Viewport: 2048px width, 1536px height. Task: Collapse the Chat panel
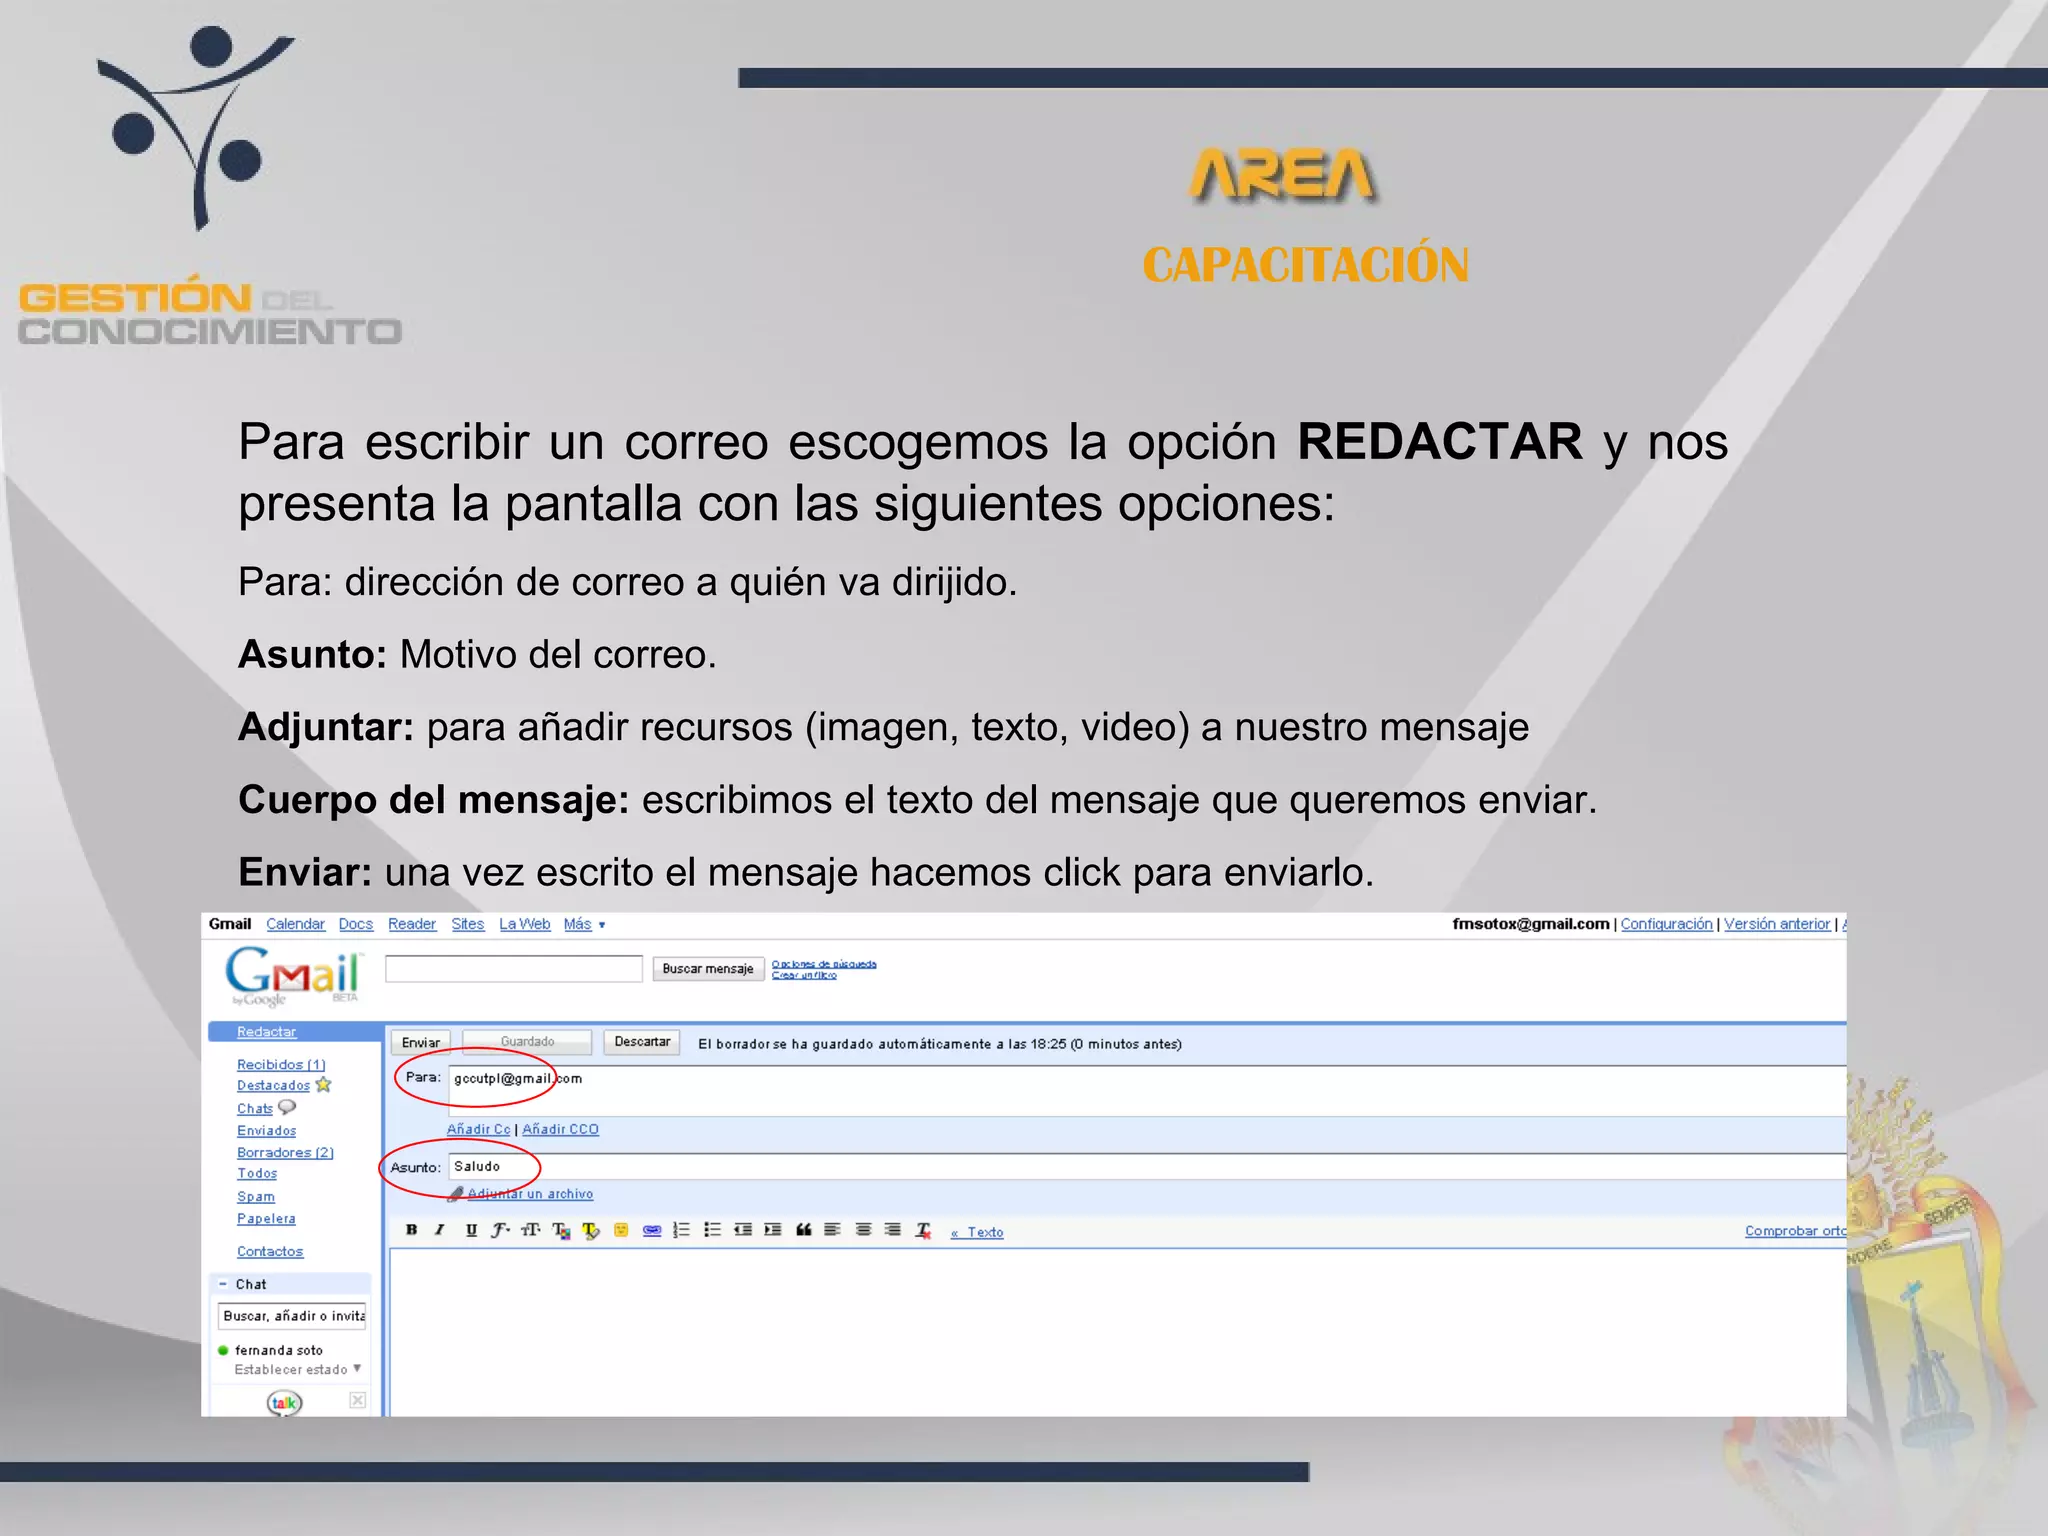click(x=223, y=1284)
